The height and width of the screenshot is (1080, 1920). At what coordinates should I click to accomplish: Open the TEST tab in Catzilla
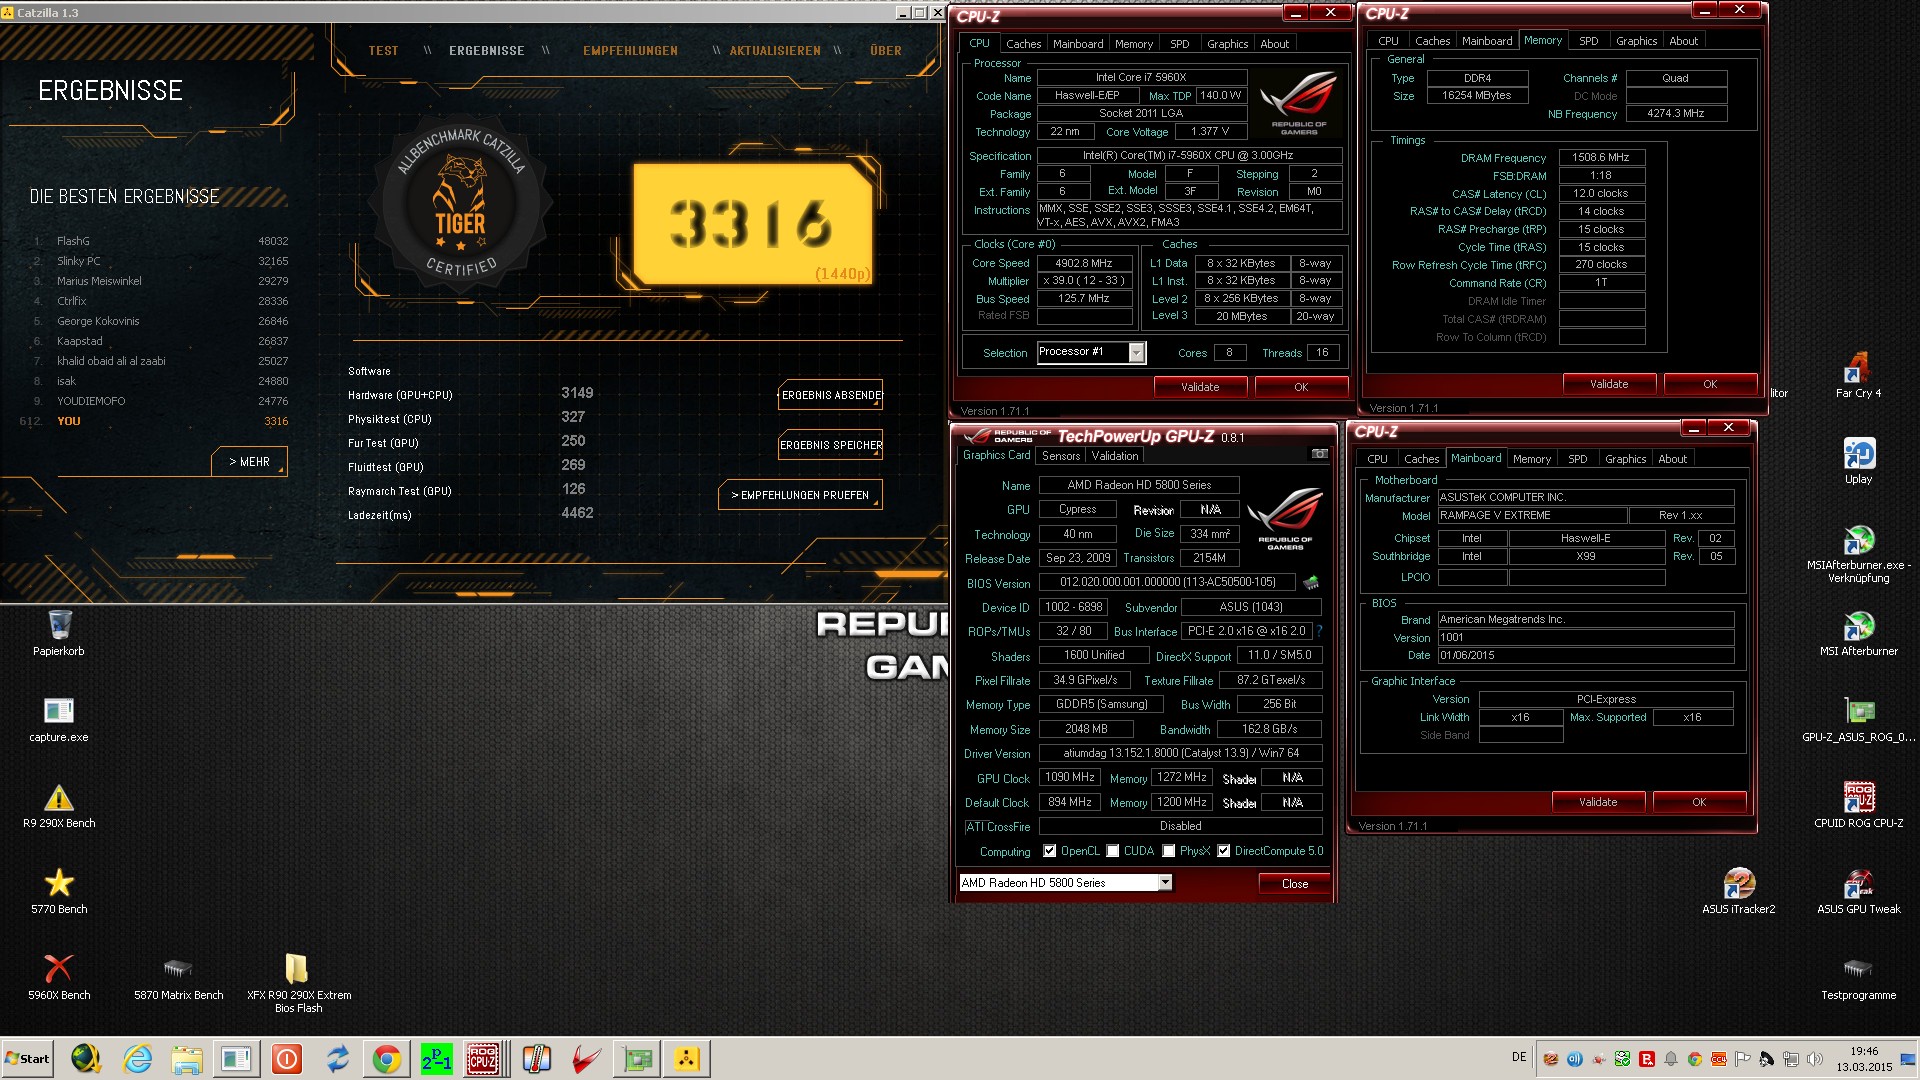[383, 51]
